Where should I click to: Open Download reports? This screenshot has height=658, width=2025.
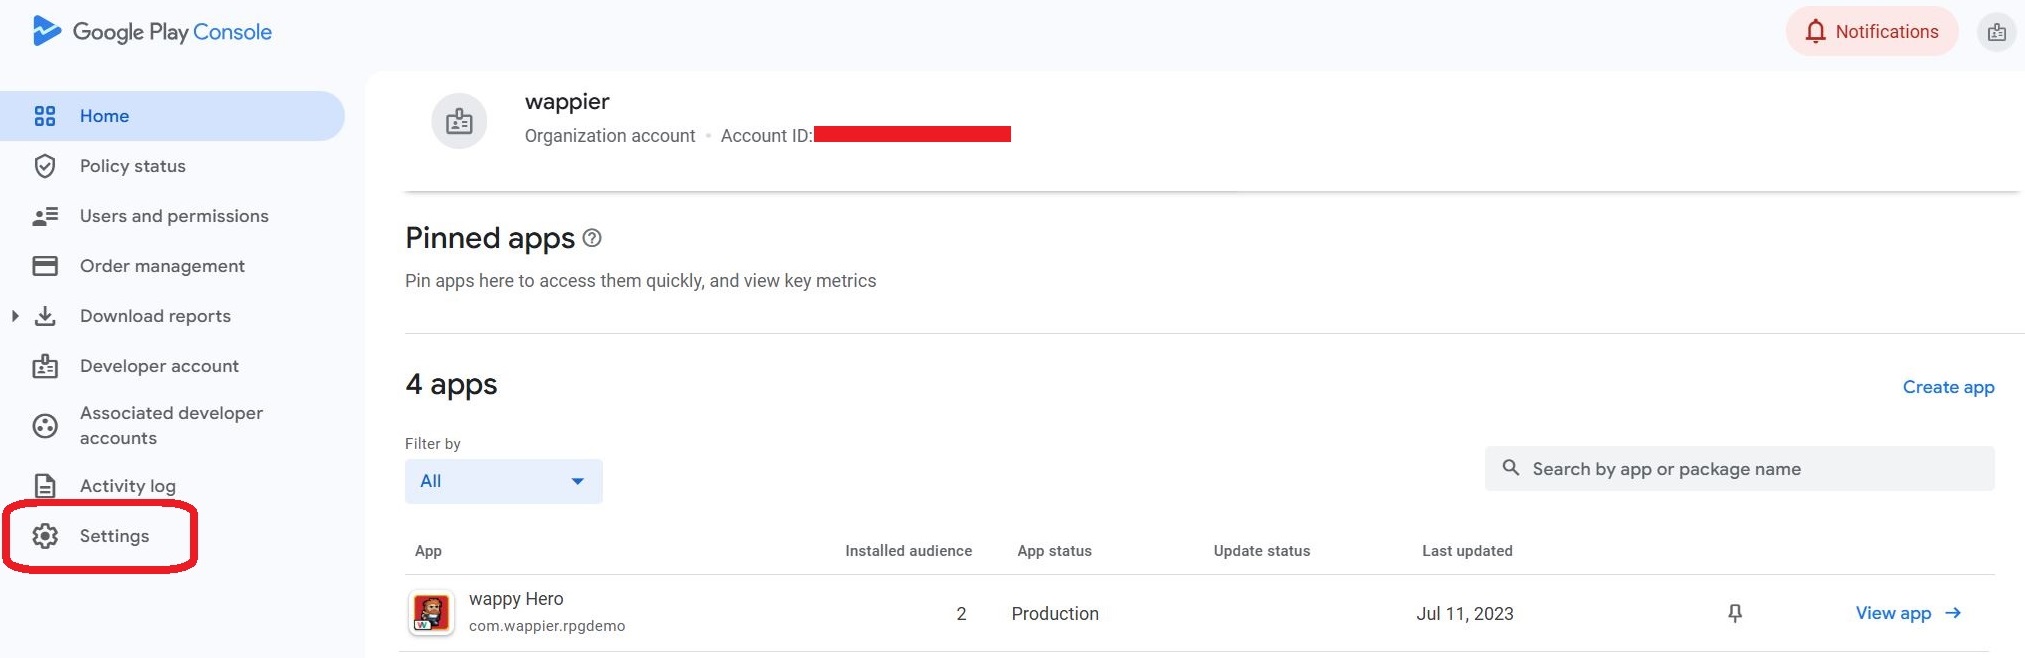(x=155, y=316)
